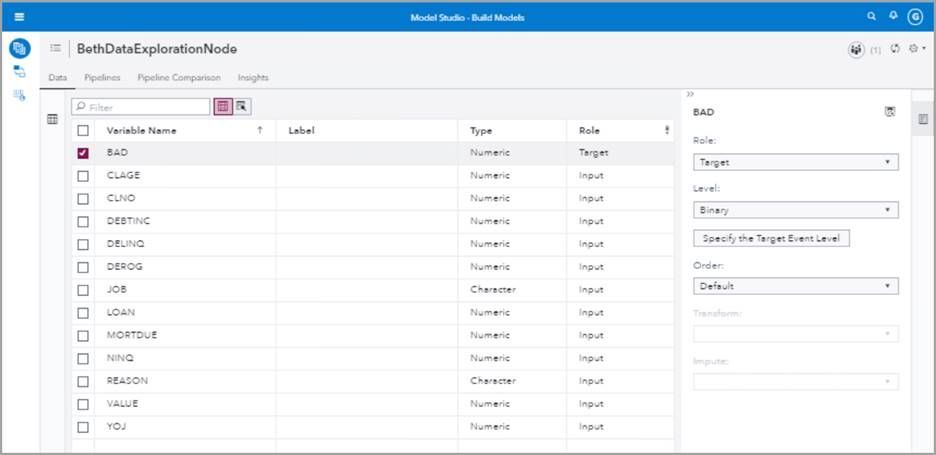Sort by the Type column header
Viewport: 936px width, 455px height.
(481, 130)
